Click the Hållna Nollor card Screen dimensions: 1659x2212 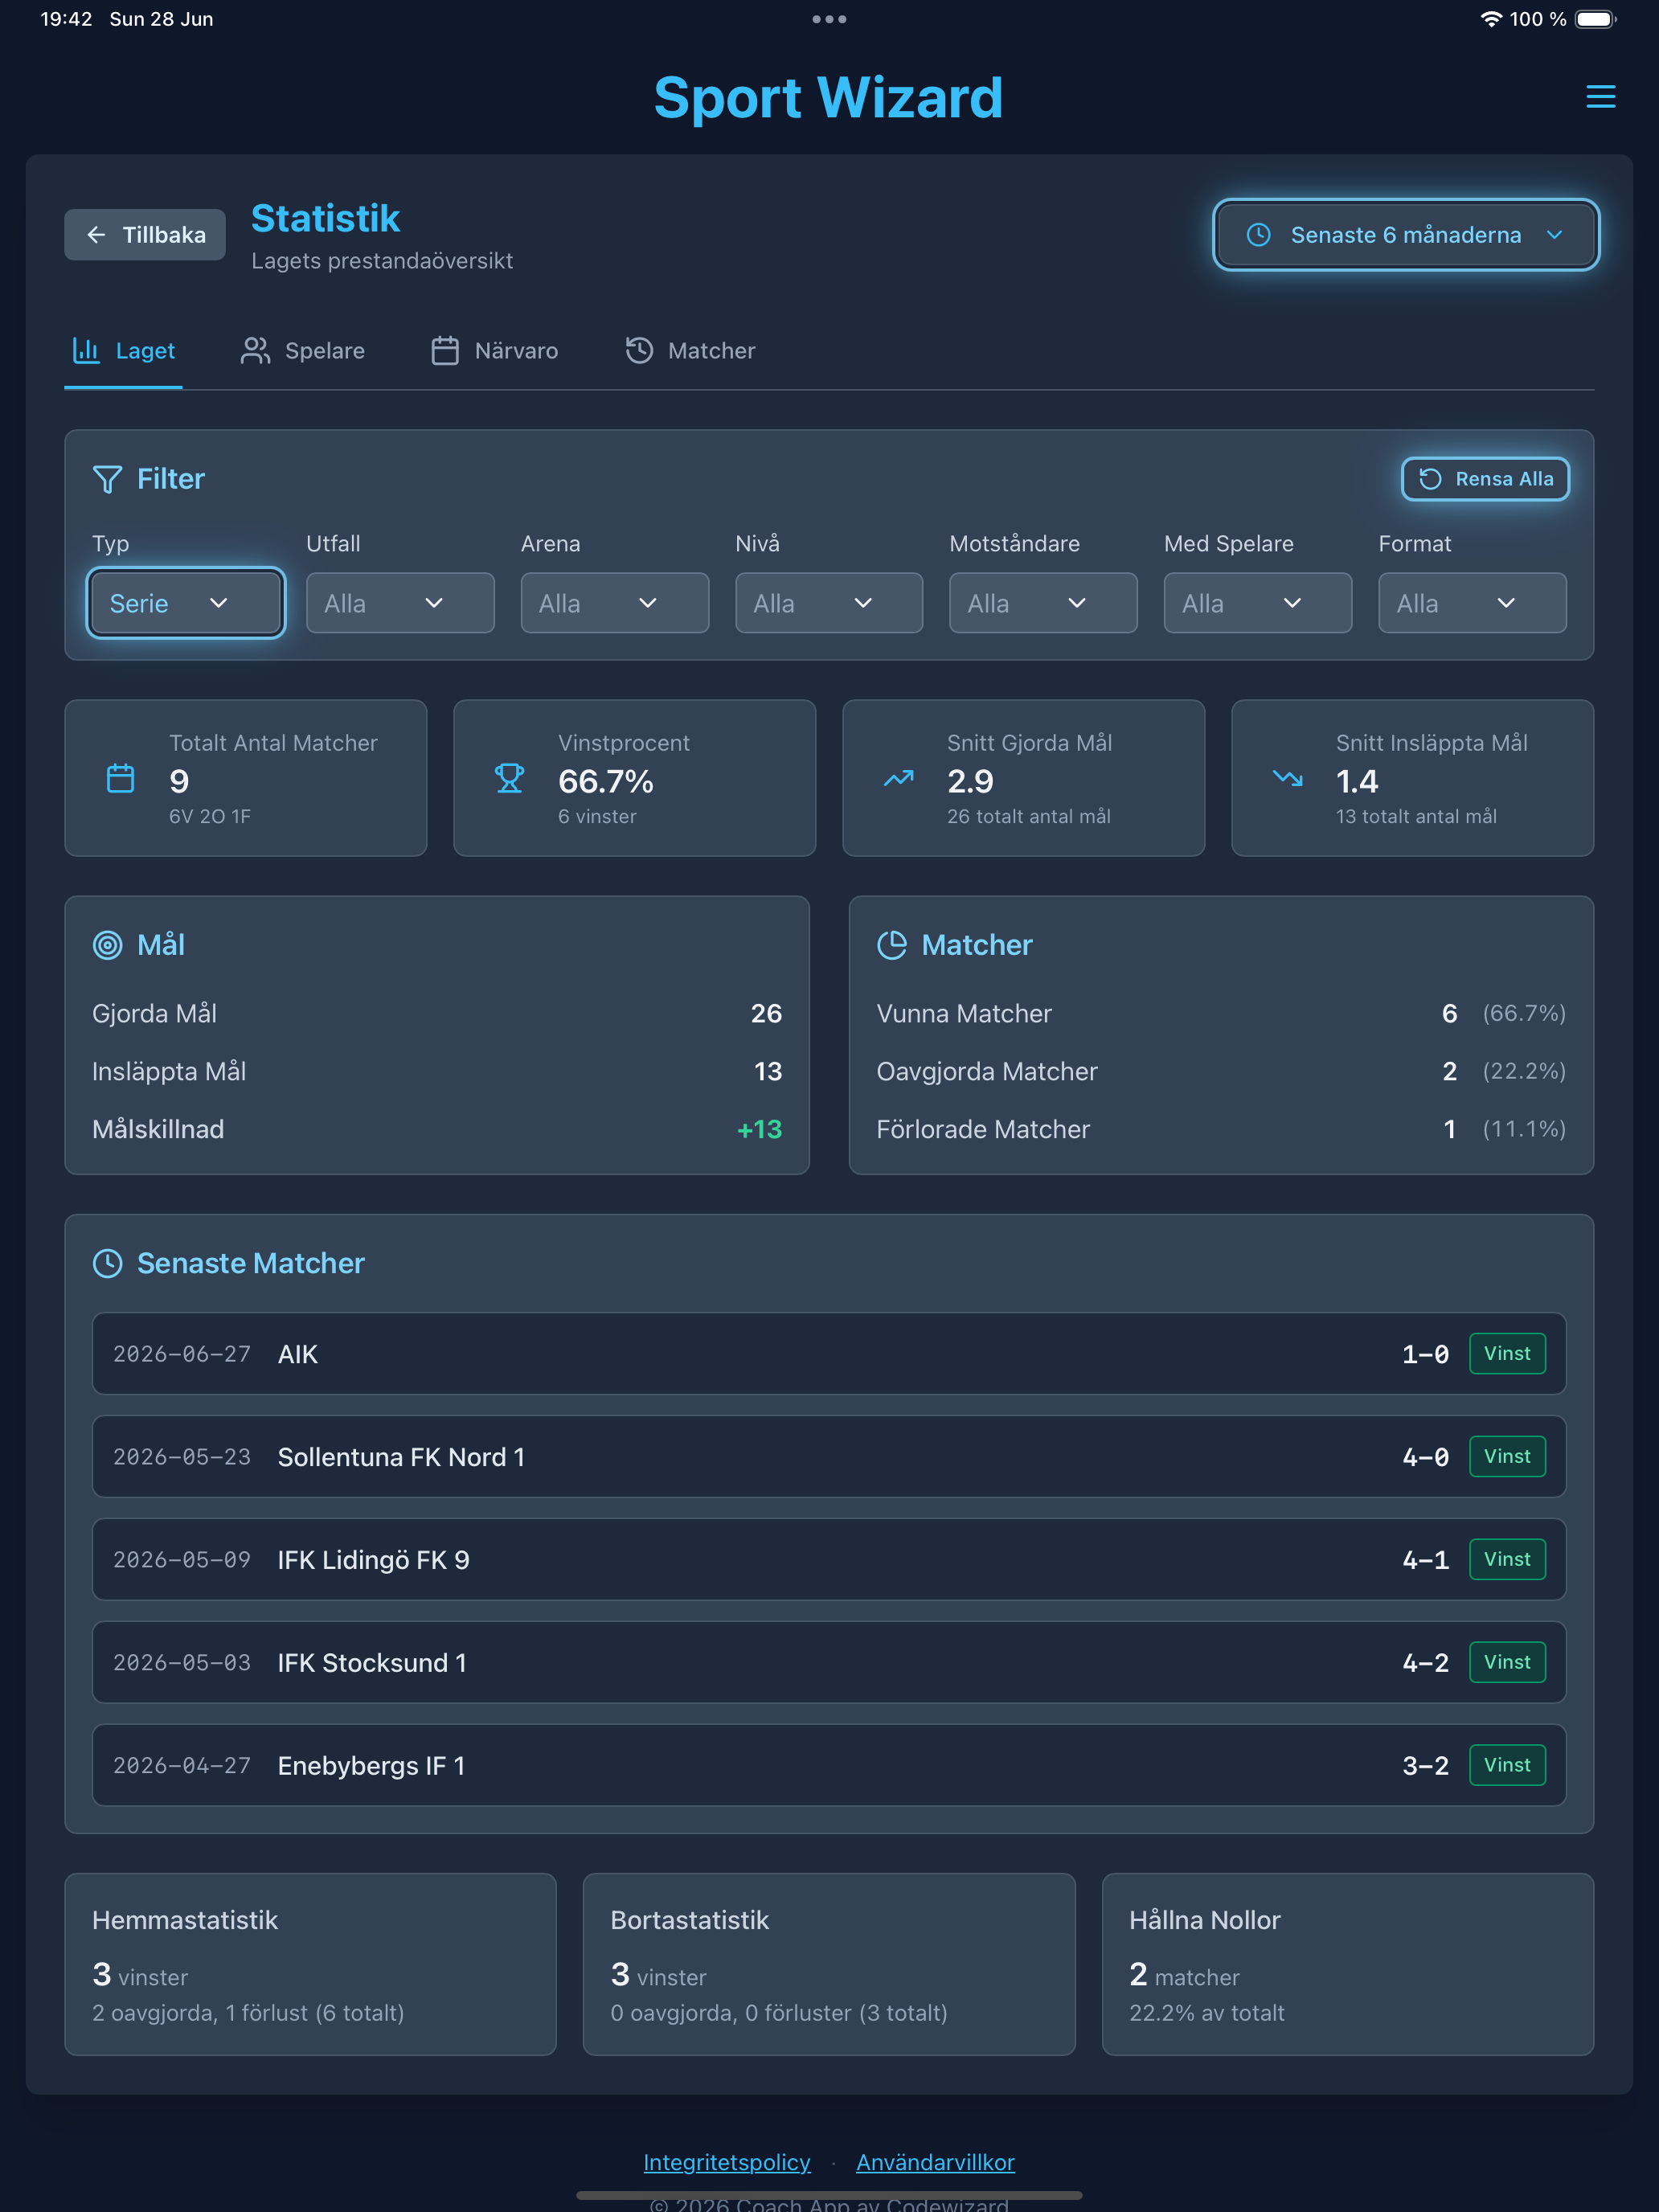(x=1347, y=1964)
